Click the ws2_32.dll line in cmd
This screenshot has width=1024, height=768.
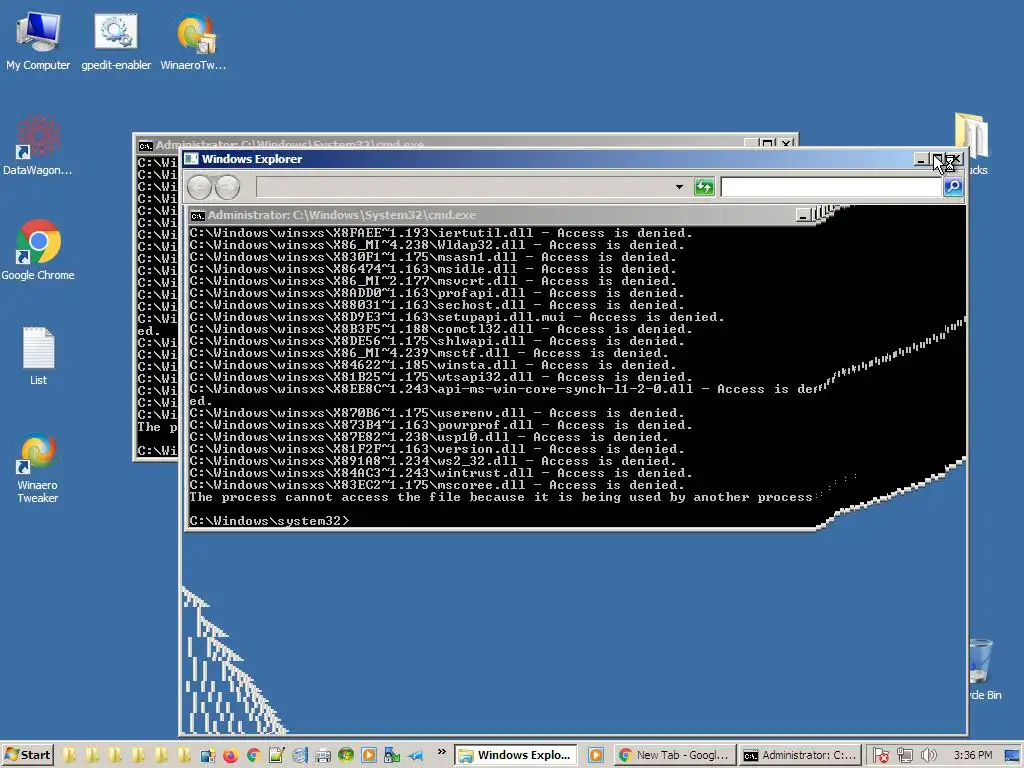pyautogui.click(x=433, y=461)
